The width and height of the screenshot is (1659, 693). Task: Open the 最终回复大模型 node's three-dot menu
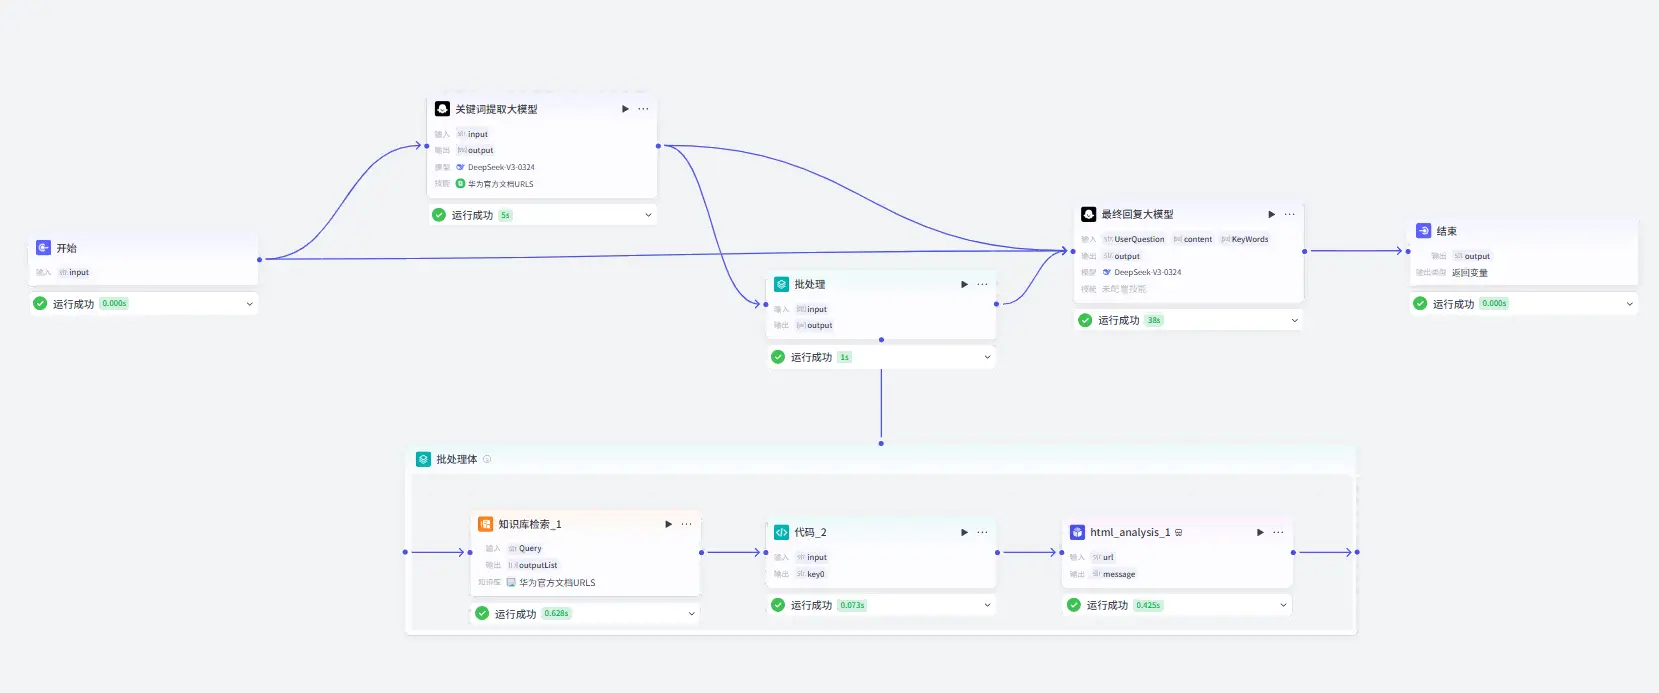coord(1289,214)
